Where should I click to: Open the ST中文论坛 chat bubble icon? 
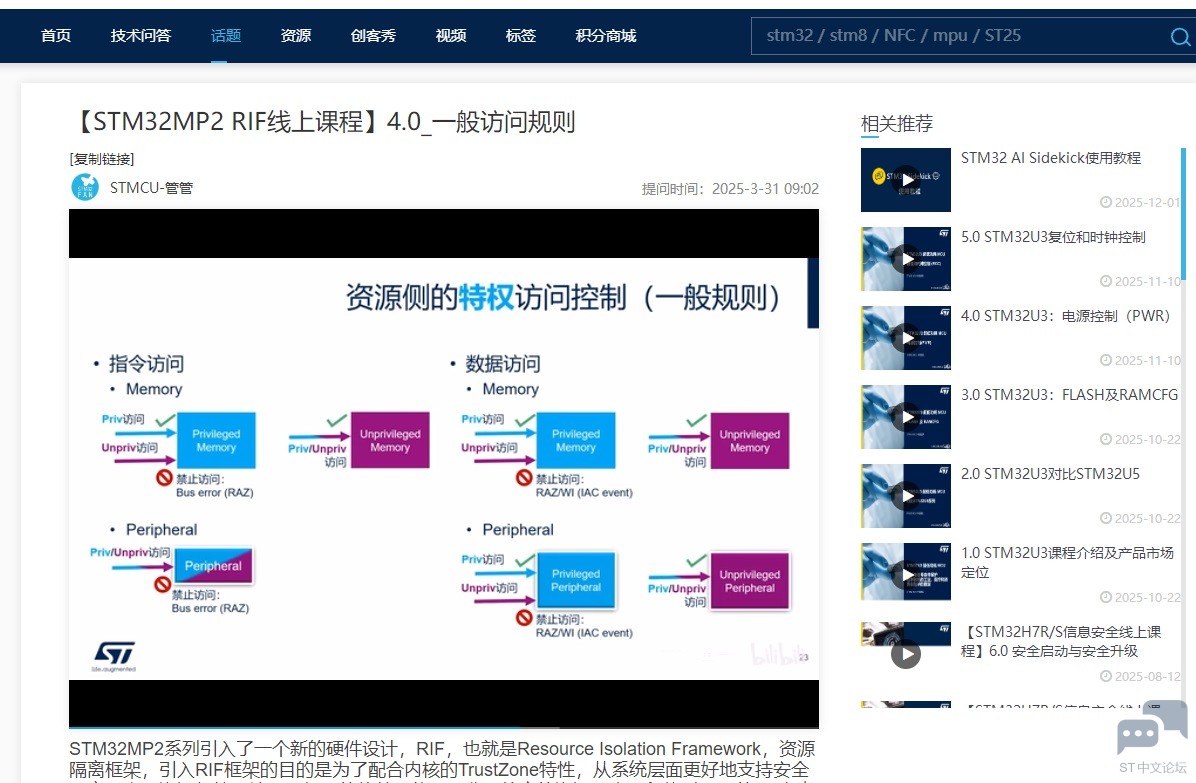[x=1152, y=729]
